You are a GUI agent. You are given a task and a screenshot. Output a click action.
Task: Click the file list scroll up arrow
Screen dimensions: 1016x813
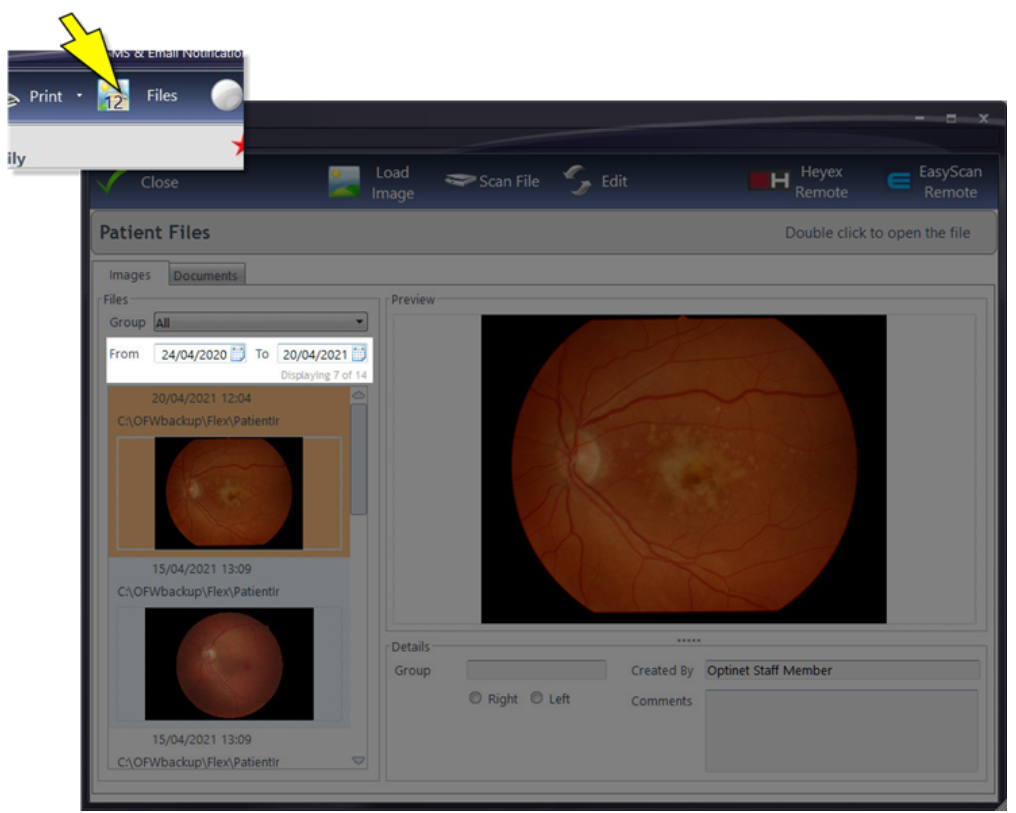coord(358,395)
